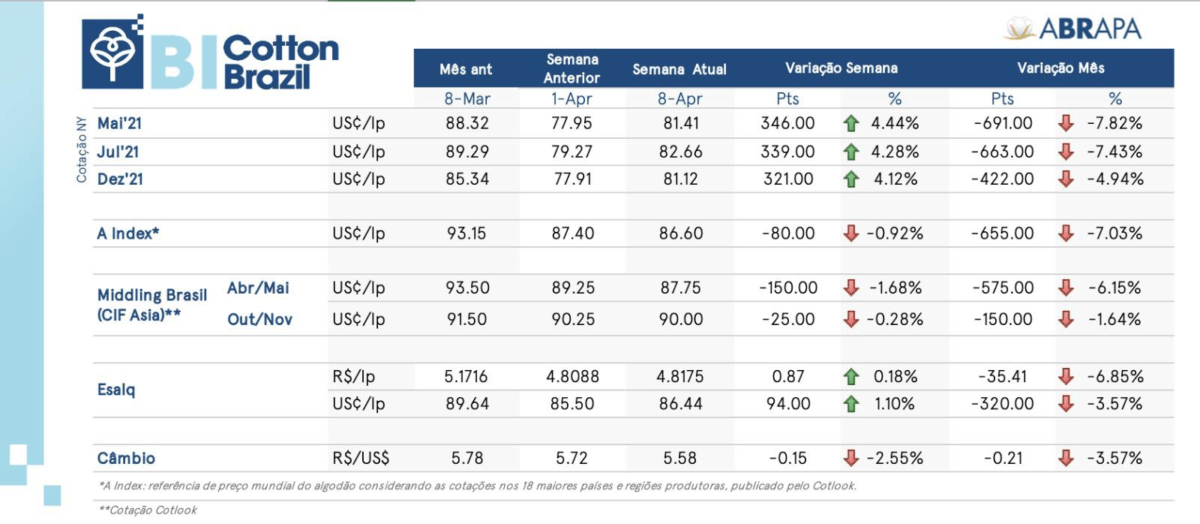The image size is (1200, 524).
Task: Click the Middling Brasil (CIF Asia) label
Action: point(152,304)
